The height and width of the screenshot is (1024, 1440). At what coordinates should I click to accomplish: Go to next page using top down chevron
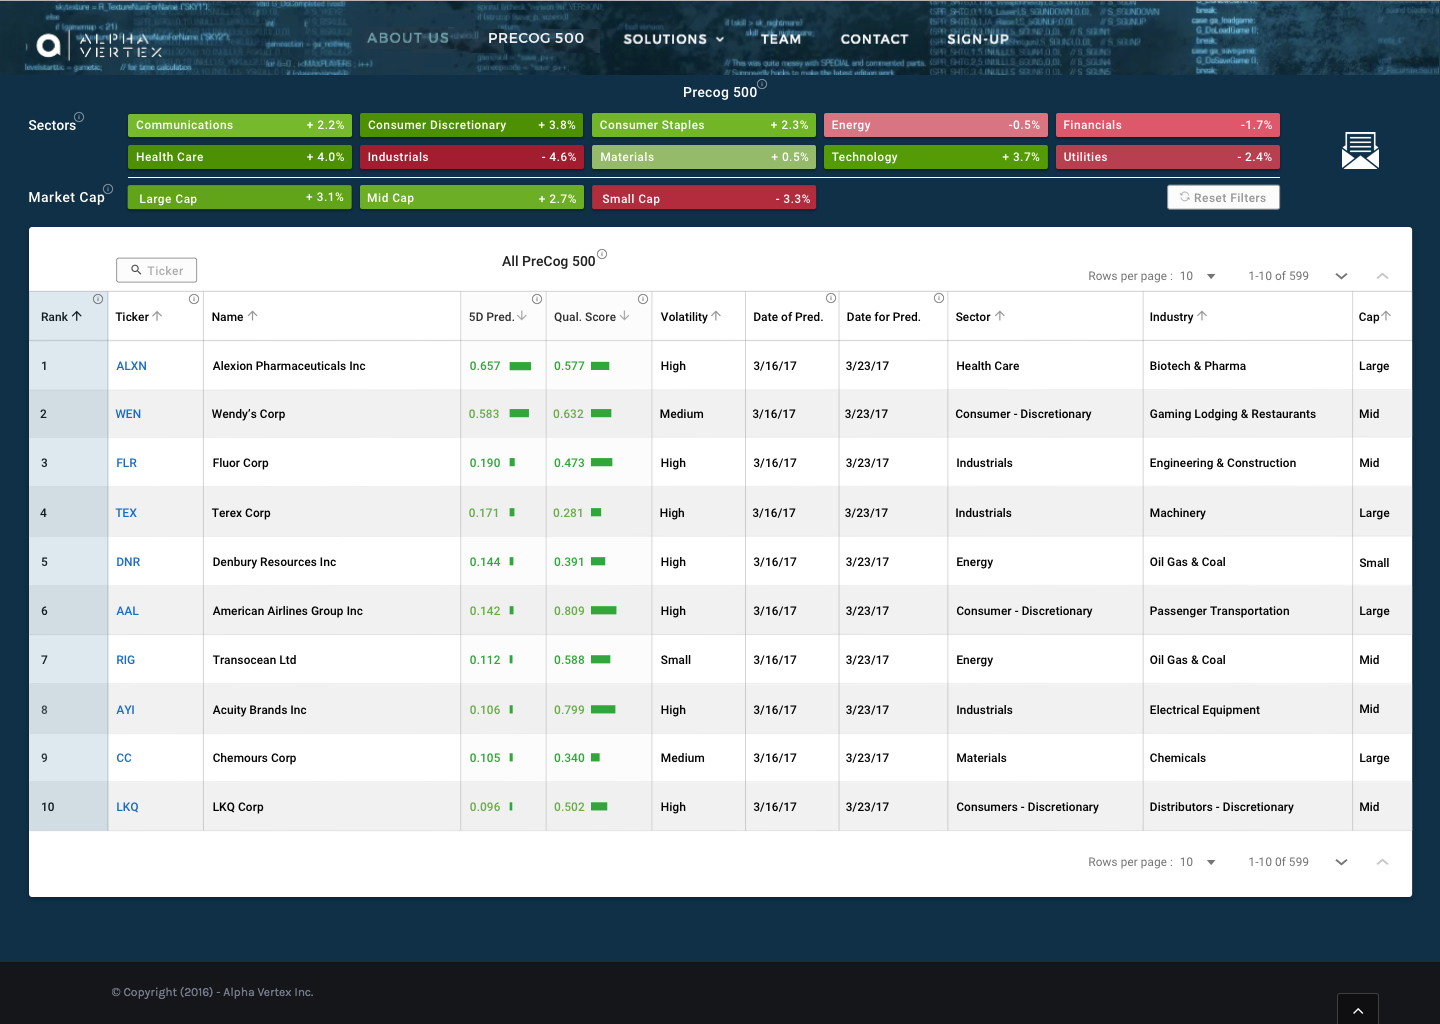tap(1342, 276)
